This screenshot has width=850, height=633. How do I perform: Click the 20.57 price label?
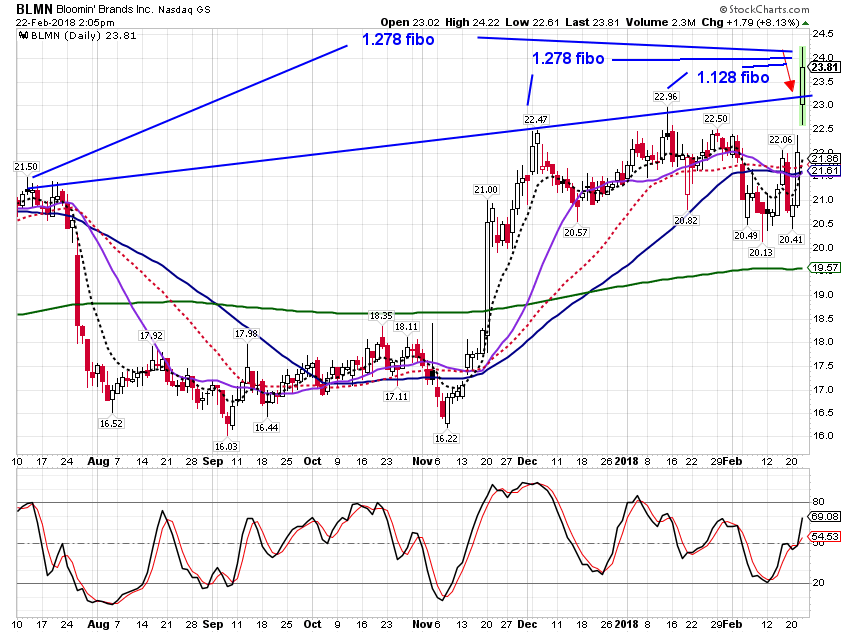576,232
